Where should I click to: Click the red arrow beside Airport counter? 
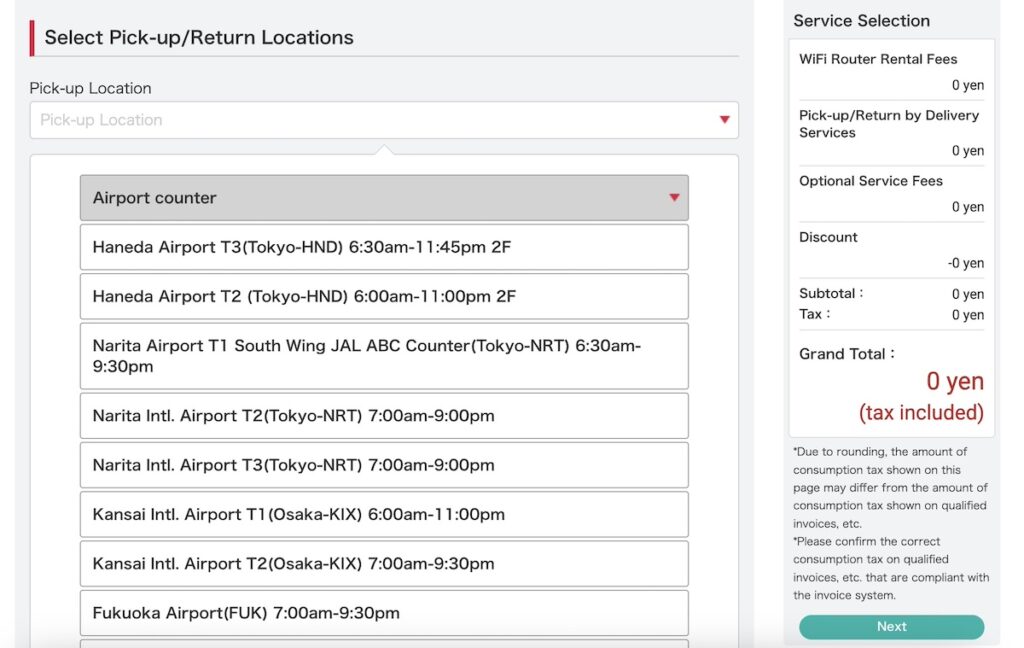click(674, 198)
